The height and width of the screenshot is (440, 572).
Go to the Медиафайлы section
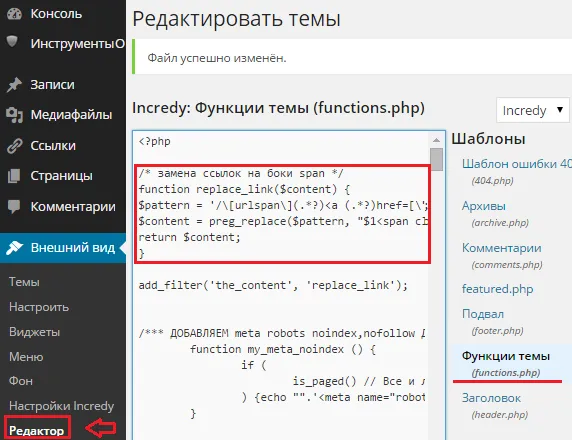(71, 115)
